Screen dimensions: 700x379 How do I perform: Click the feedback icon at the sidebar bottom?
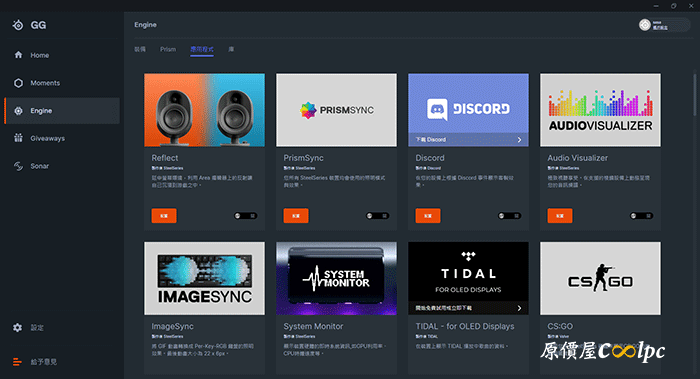click(17, 362)
